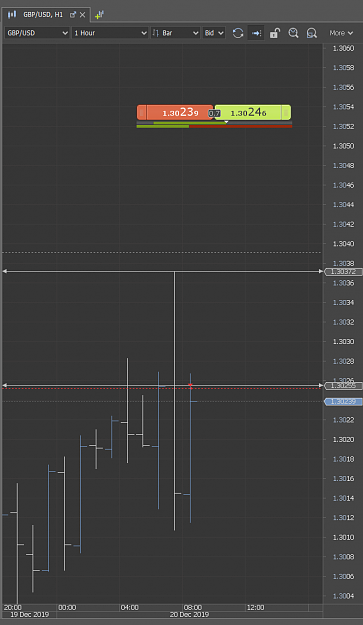The height and width of the screenshot is (625, 363).
Task: Click the 1.3060 value on price axis
Action: [343, 48]
